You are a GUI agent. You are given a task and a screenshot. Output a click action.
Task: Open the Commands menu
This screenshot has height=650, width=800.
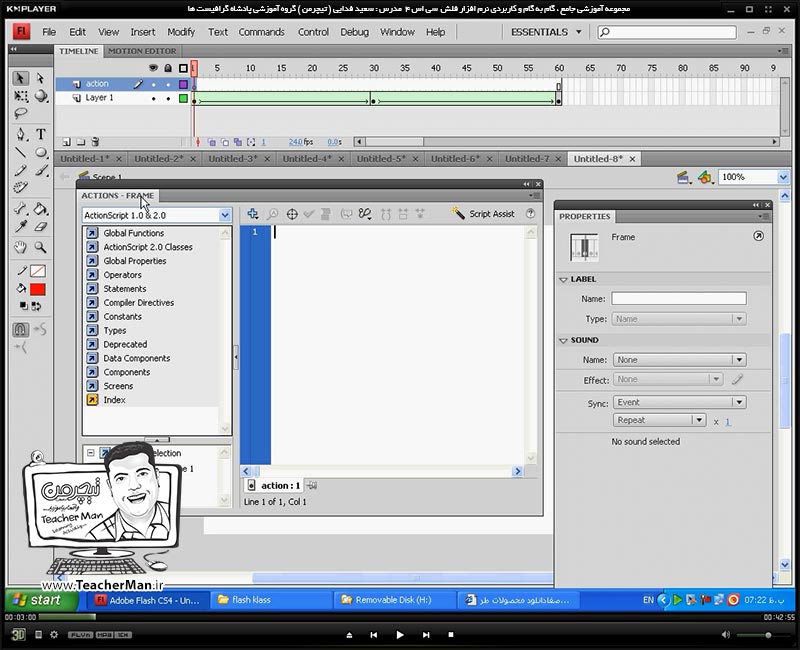[x=261, y=32]
